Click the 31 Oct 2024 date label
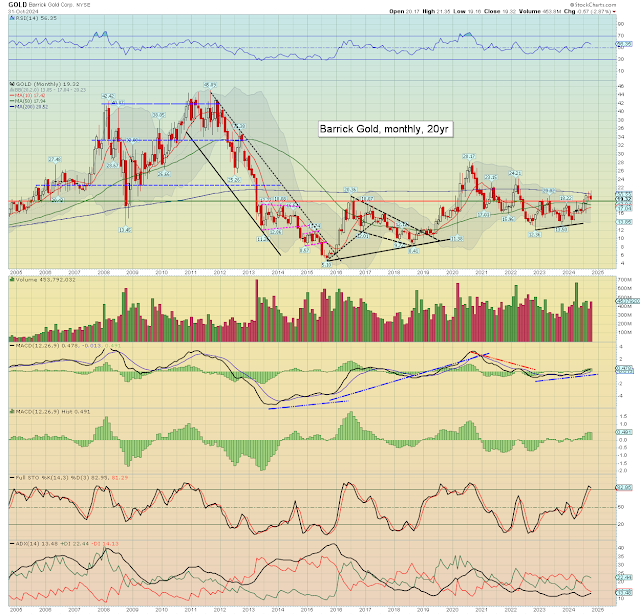Screen dimensions: 640x614 click(23, 11)
